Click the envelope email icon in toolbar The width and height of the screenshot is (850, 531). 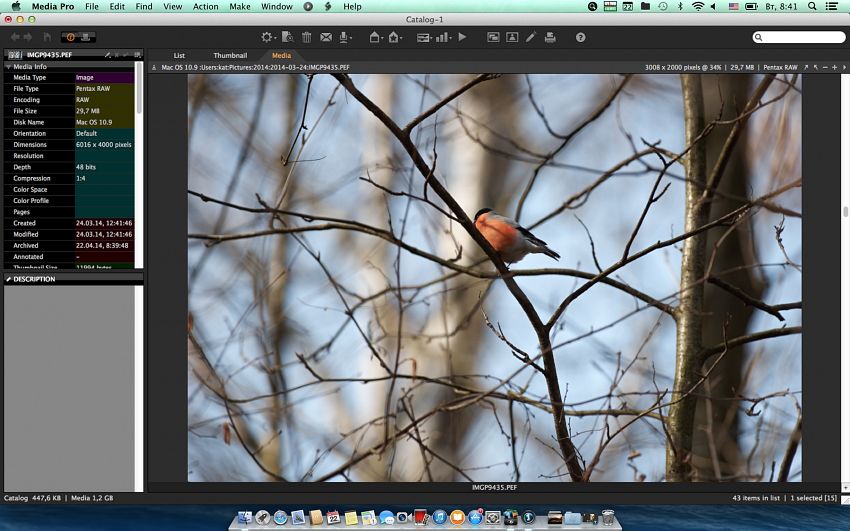pyautogui.click(x=326, y=37)
